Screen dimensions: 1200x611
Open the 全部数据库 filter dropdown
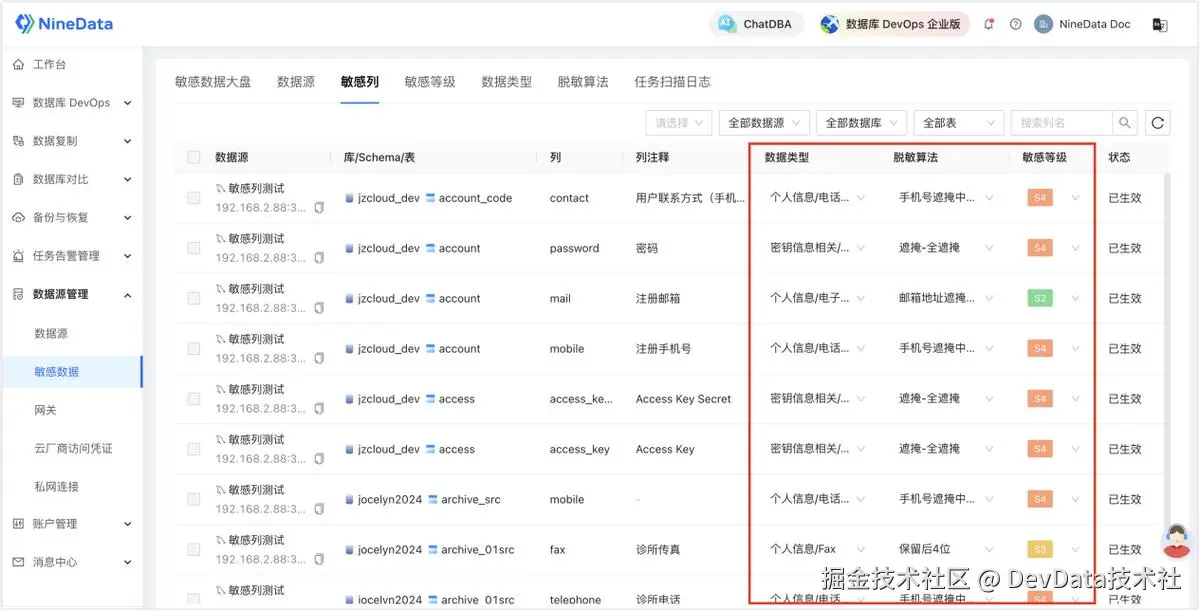861,123
